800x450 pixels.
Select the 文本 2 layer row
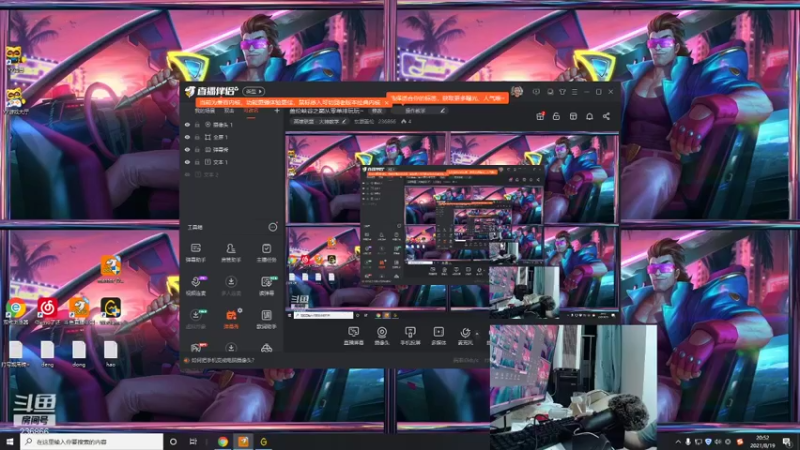pos(232,174)
